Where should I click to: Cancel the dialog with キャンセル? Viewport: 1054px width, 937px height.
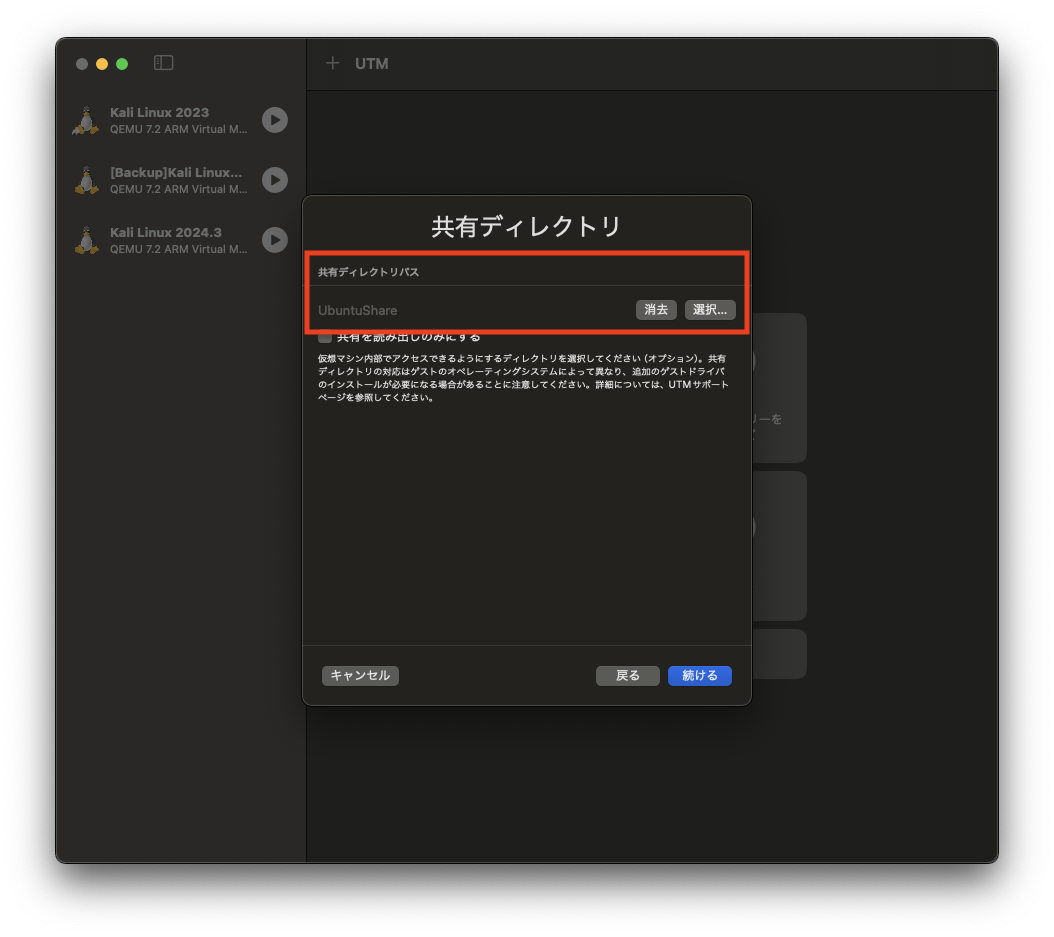360,675
